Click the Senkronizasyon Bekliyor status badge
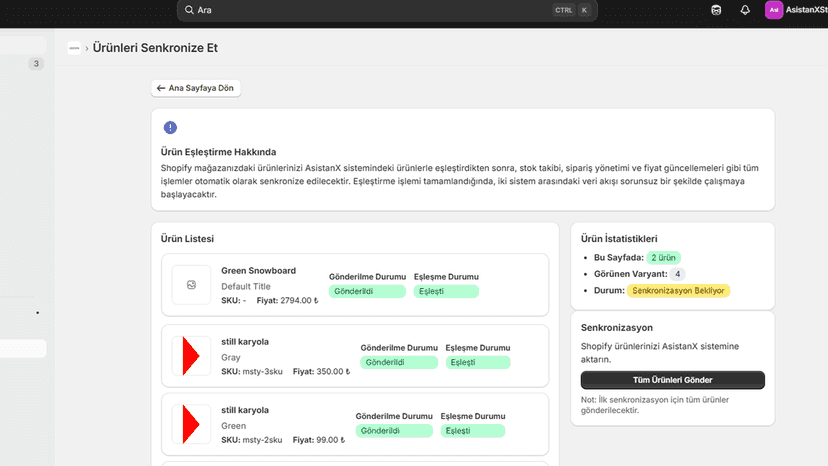This screenshot has height=466, width=828. pos(678,291)
